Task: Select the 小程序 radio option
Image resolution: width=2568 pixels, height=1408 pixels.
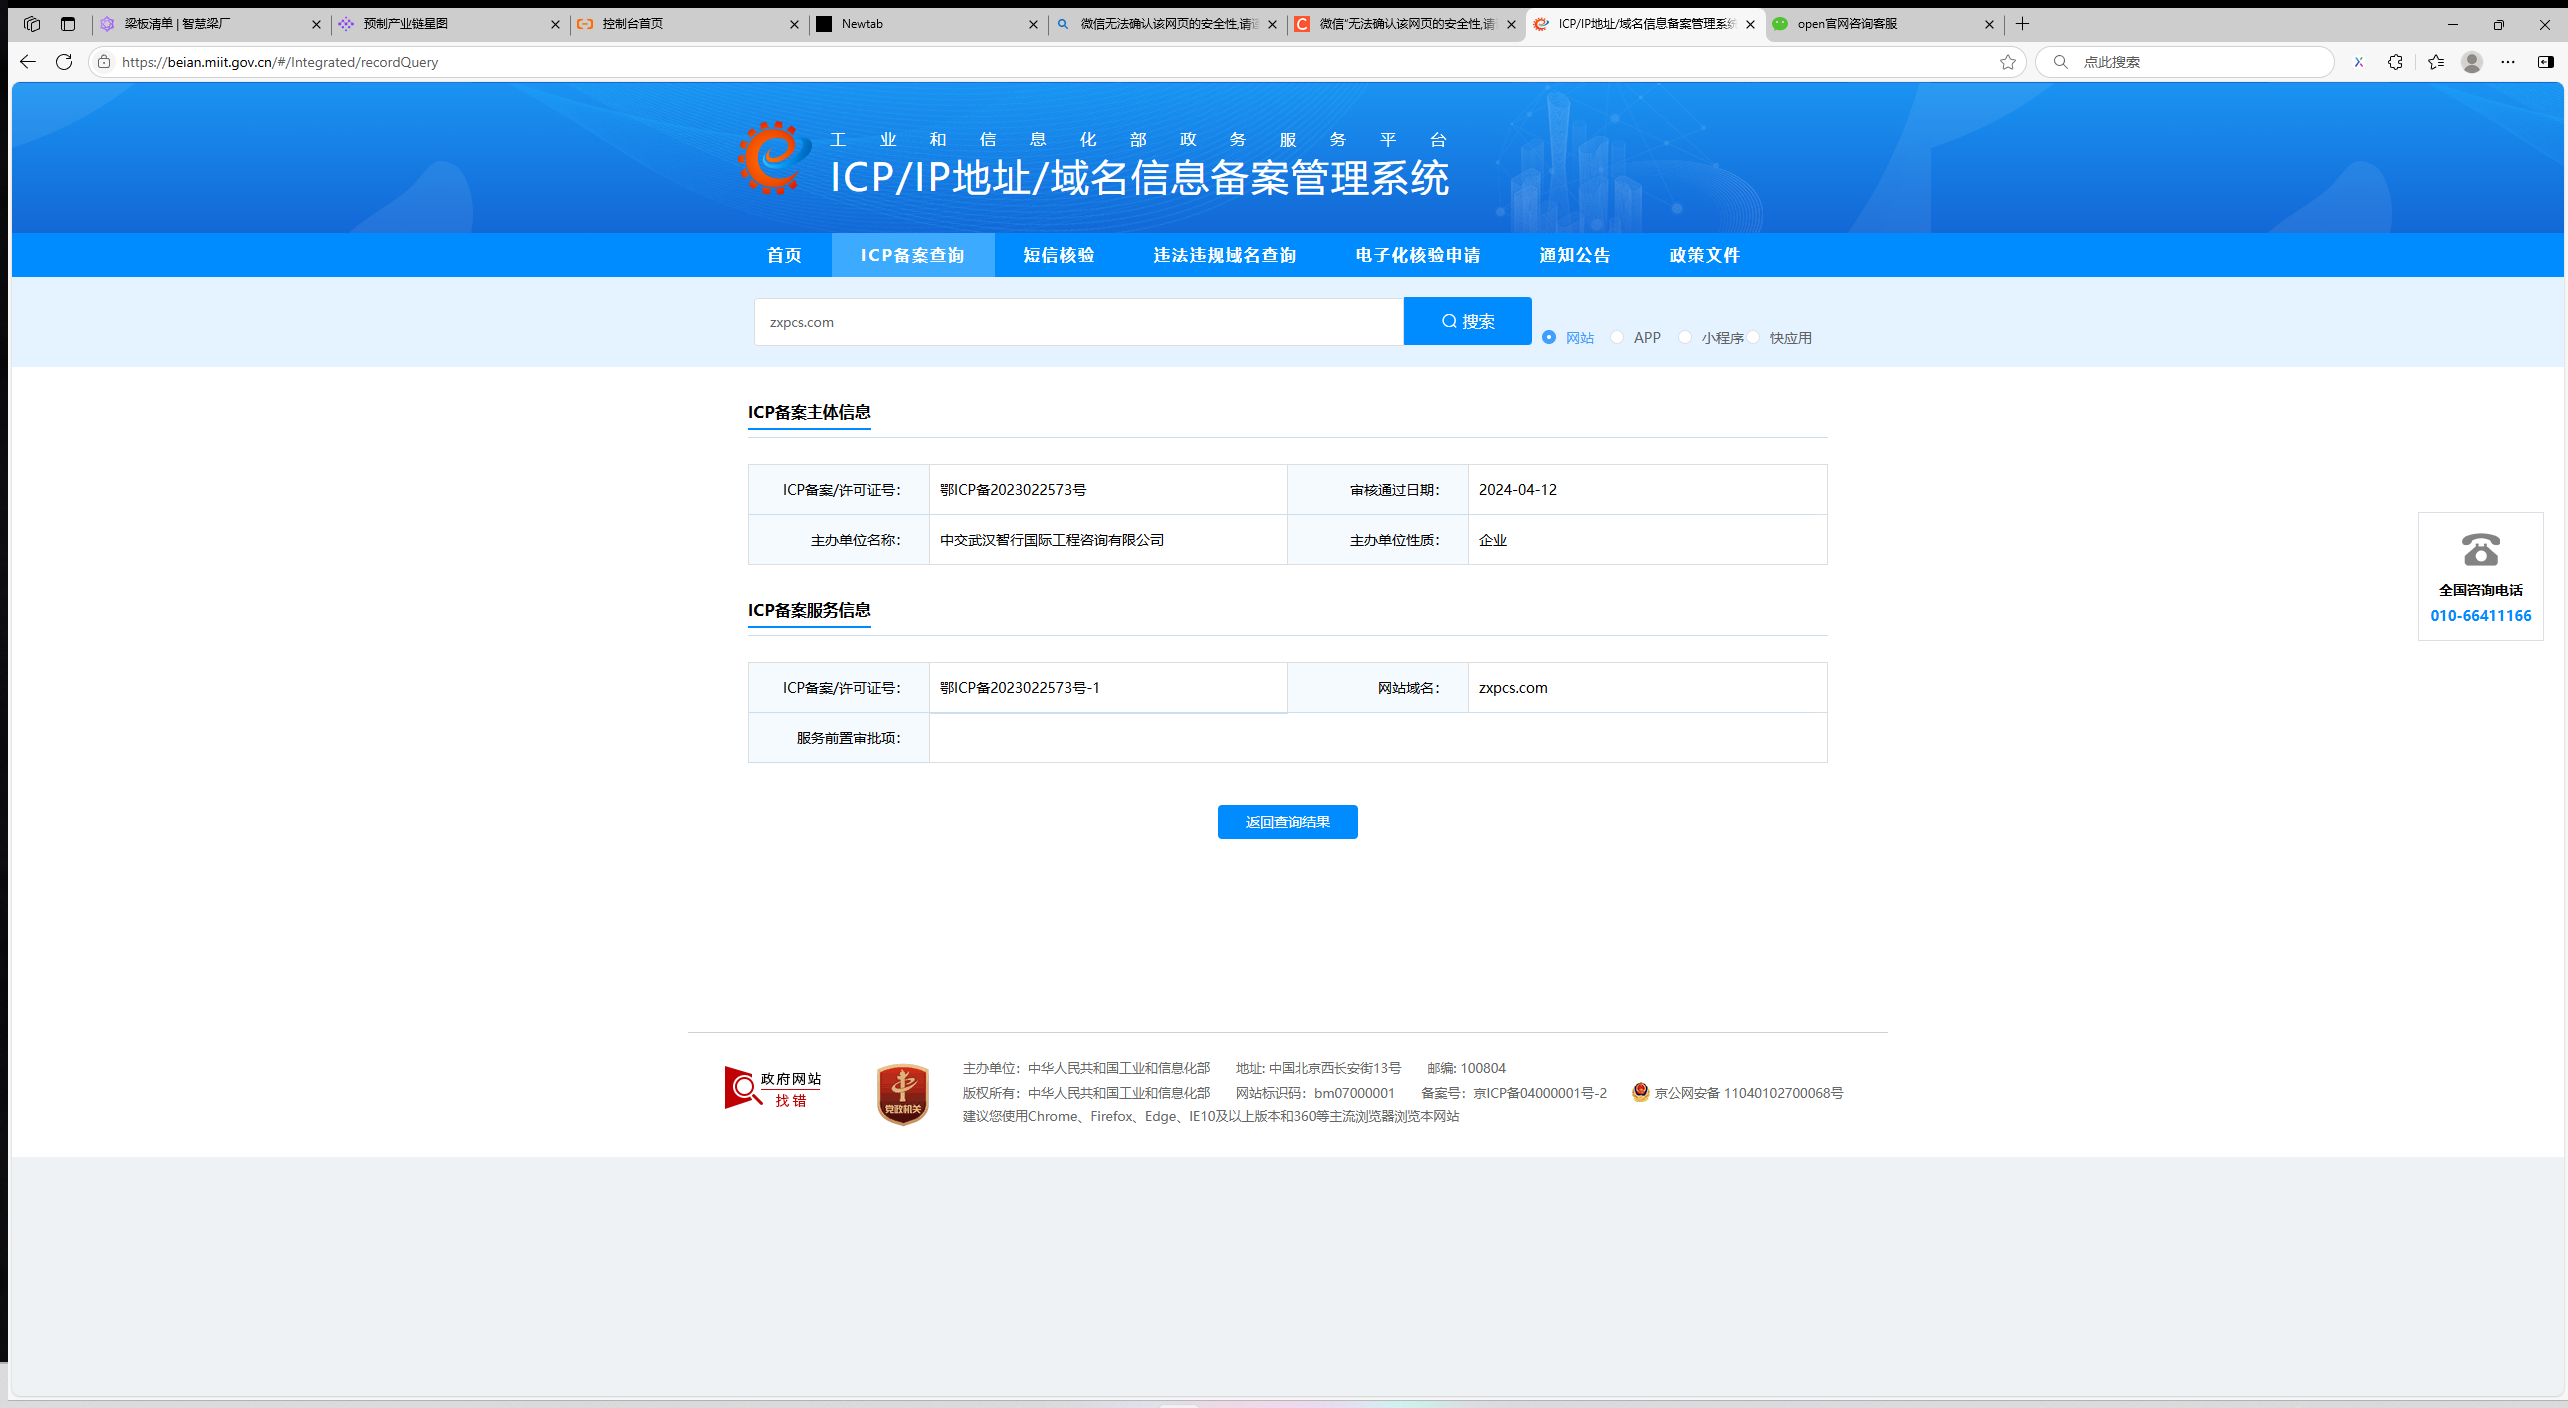Action: (1686, 338)
